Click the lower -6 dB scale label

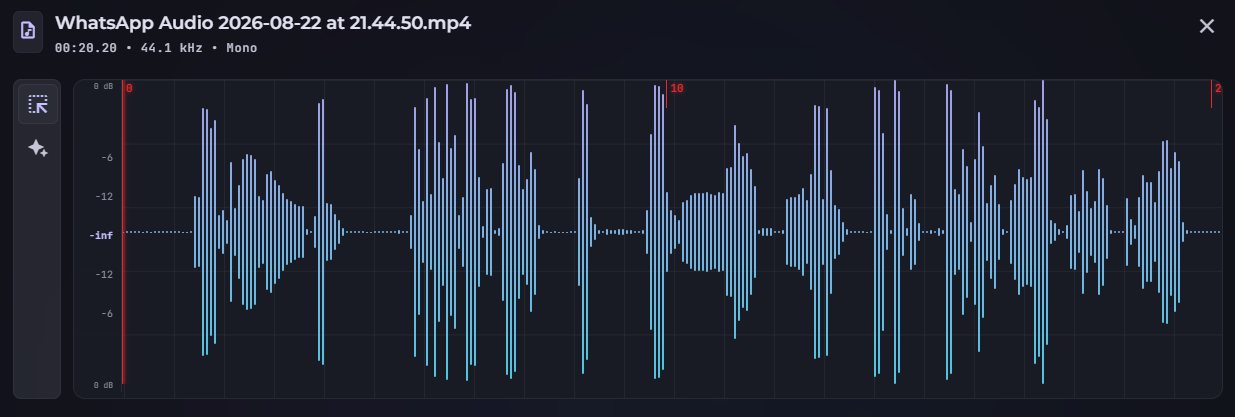pos(106,313)
